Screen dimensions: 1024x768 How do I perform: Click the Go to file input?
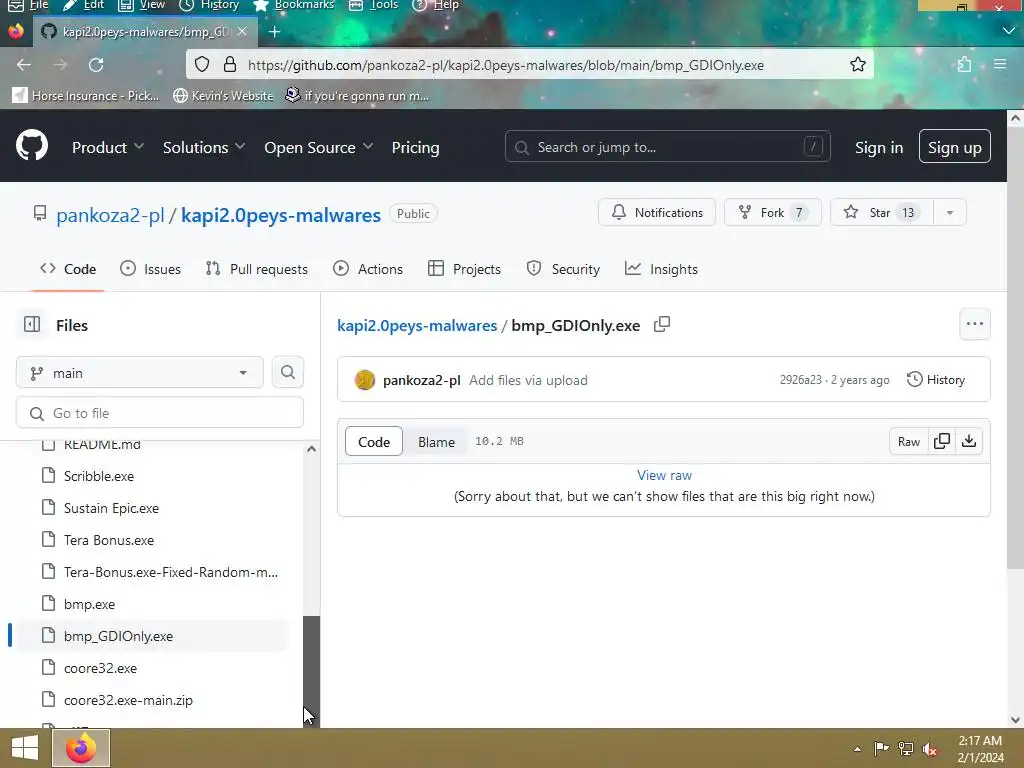pos(159,413)
